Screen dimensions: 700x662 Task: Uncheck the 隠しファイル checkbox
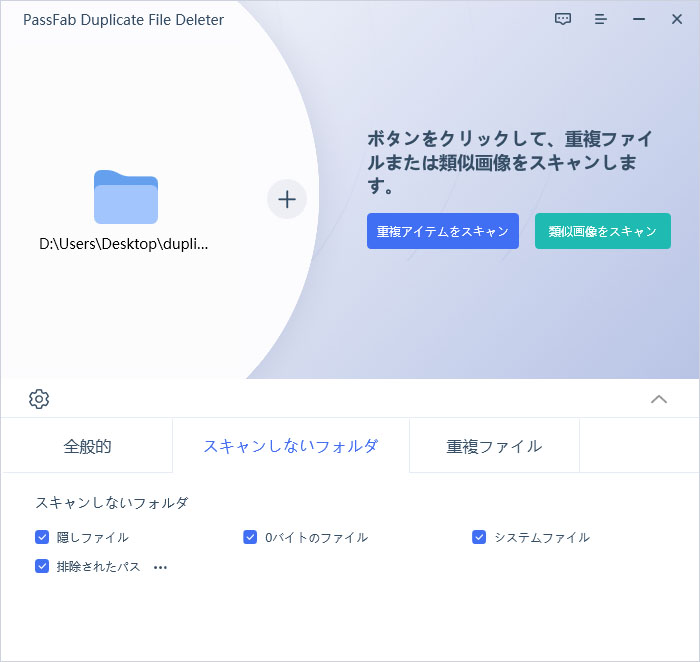[42, 537]
